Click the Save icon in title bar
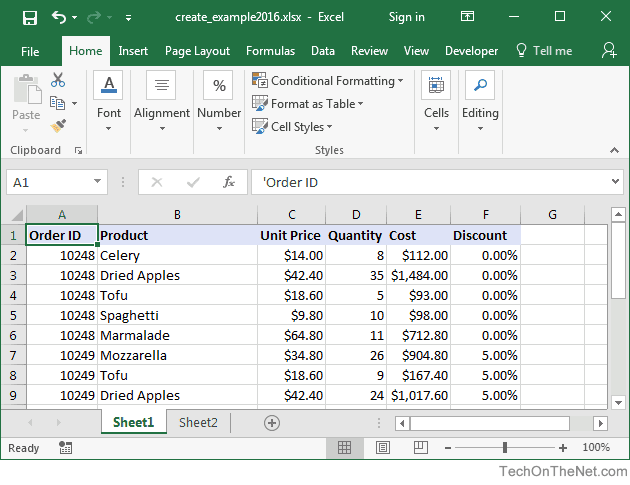The image size is (630, 485). point(30,18)
